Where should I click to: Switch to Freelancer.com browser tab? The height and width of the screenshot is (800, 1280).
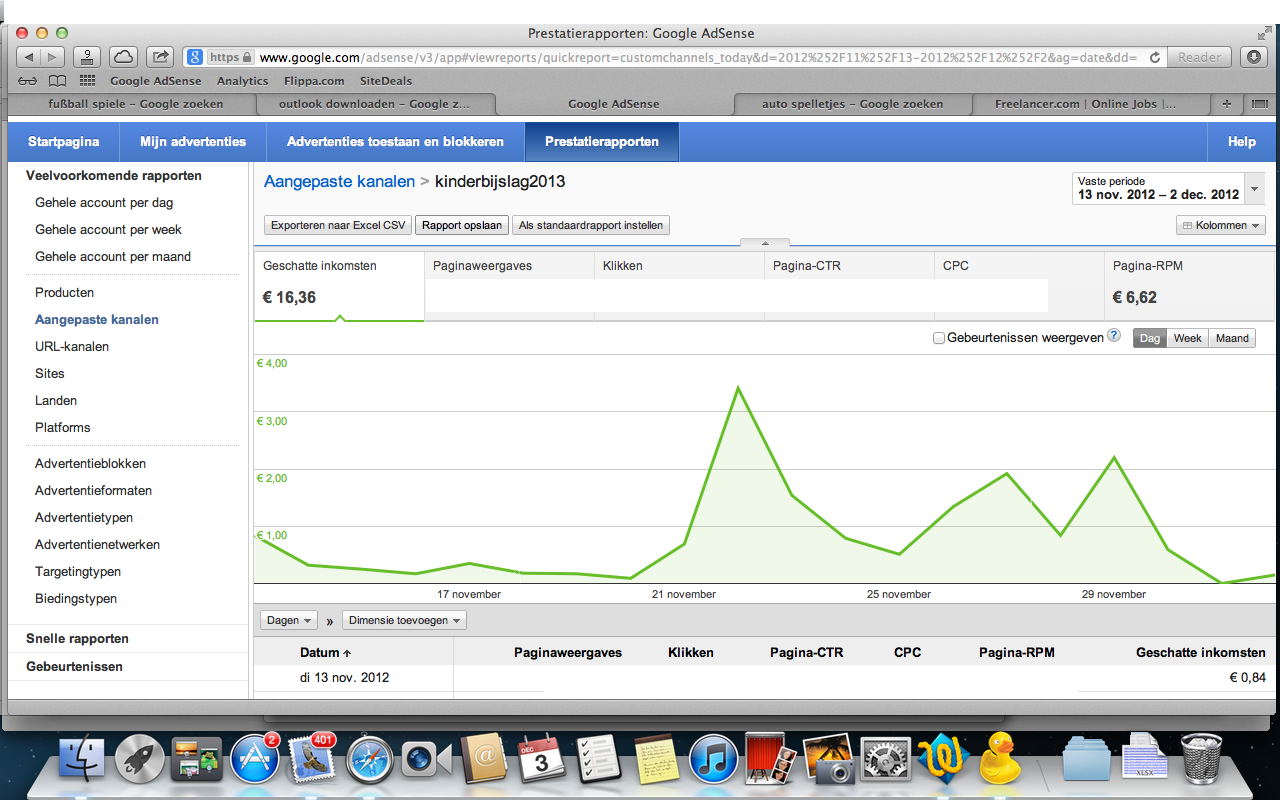1090,103
